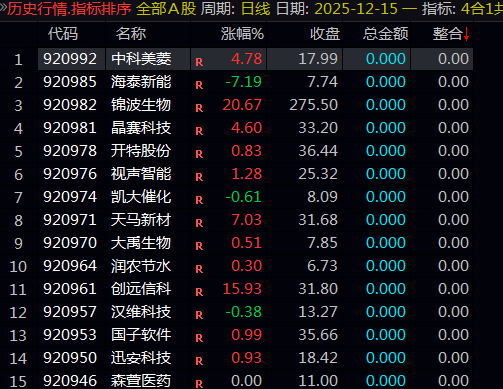Click red R icon in 国子软件 row
This screenshot has width=503, height=389.
[199, 338]
